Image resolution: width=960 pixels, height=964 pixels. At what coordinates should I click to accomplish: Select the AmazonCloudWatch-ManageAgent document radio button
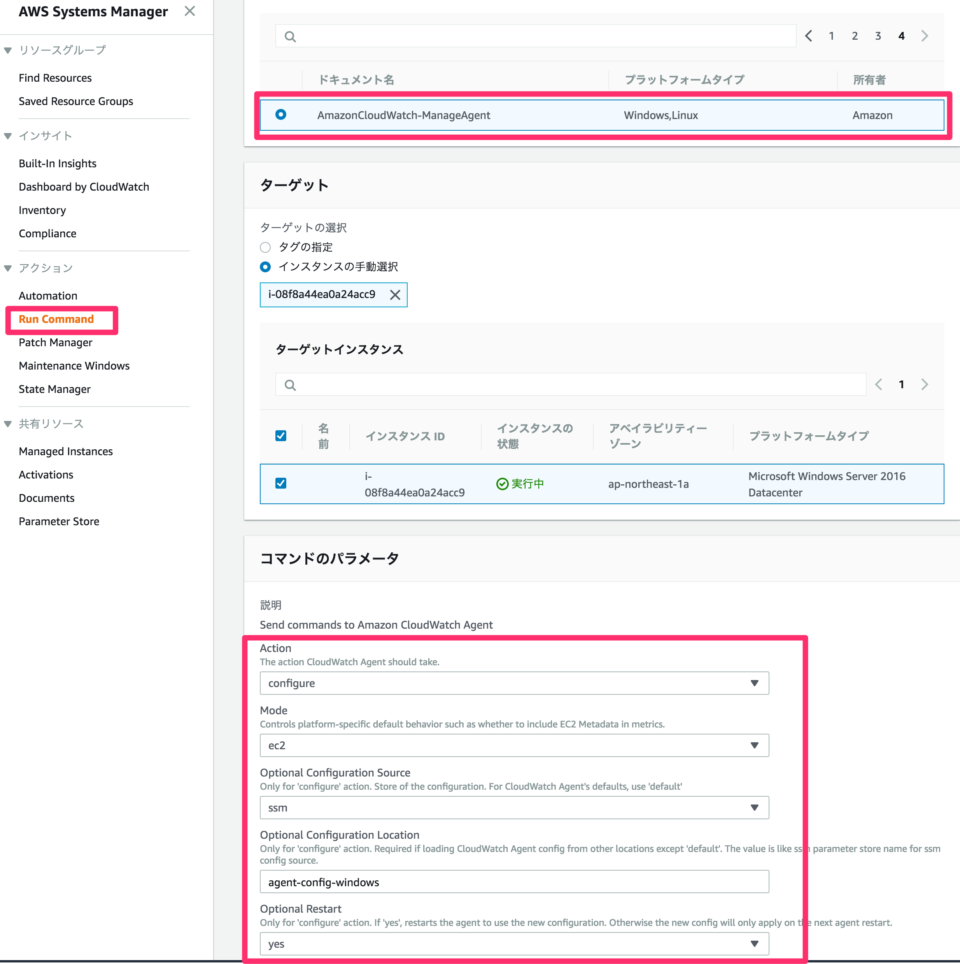click(280, 115)
